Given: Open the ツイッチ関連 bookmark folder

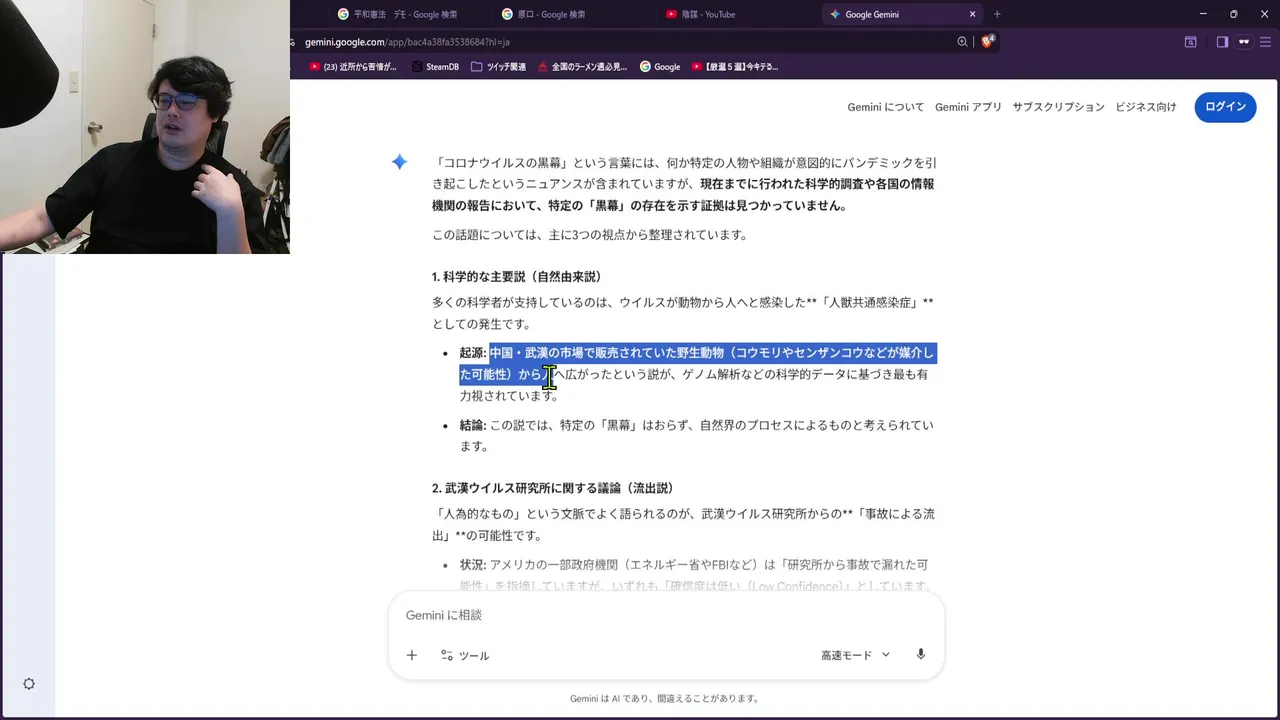Looking at the screenshot, I should point(498,67).
